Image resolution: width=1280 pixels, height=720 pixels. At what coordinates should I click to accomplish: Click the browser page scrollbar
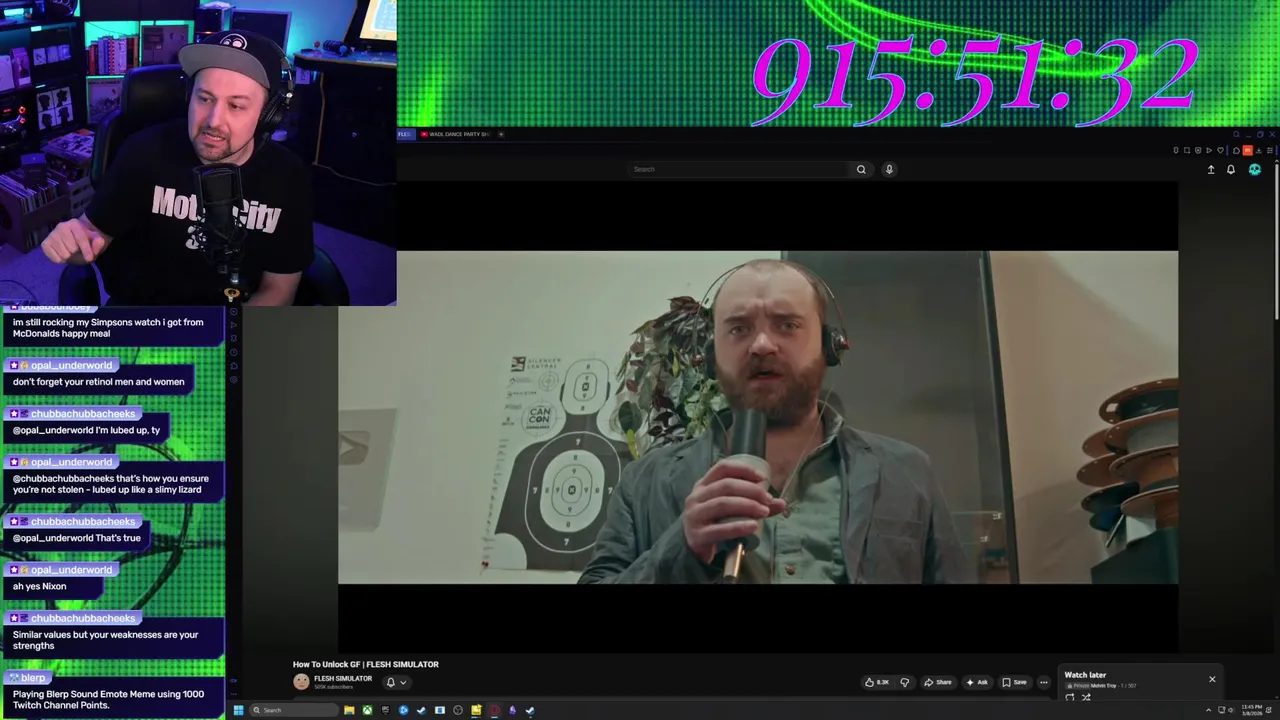pyautogui.click(x=1275, y=240)
